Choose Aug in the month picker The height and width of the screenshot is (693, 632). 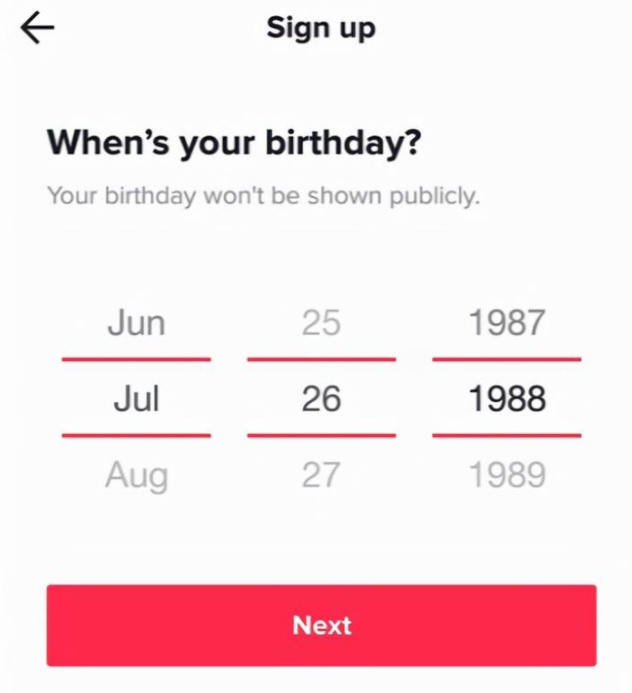[136, 474]
